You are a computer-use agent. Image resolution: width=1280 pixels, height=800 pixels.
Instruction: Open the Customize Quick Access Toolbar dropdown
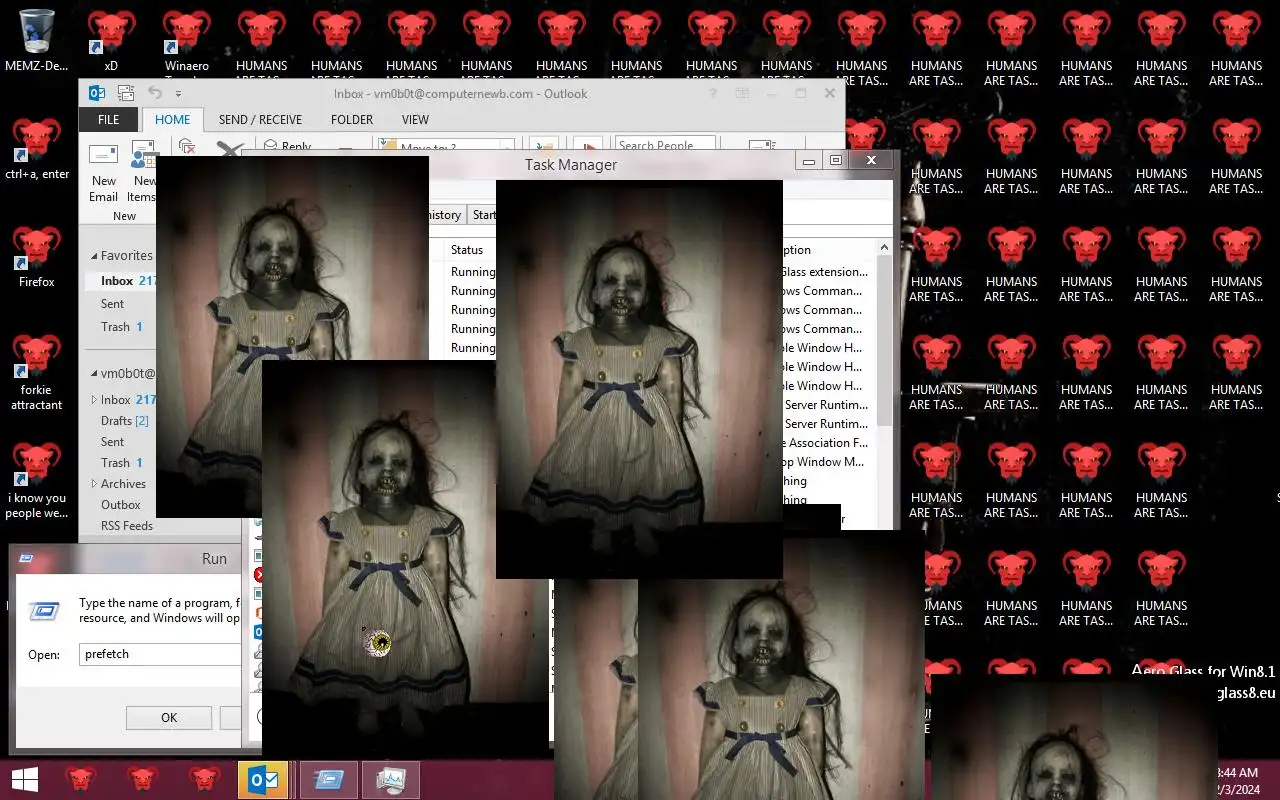(179, 94)
